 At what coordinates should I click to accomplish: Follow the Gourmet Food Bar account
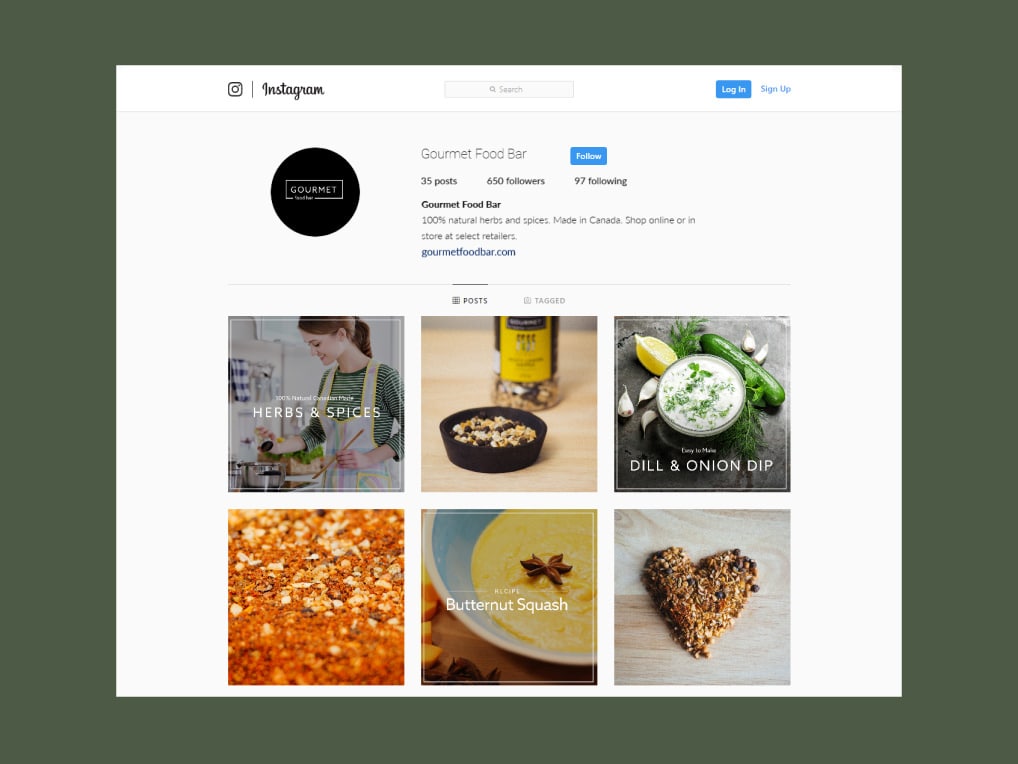point(588,156)
